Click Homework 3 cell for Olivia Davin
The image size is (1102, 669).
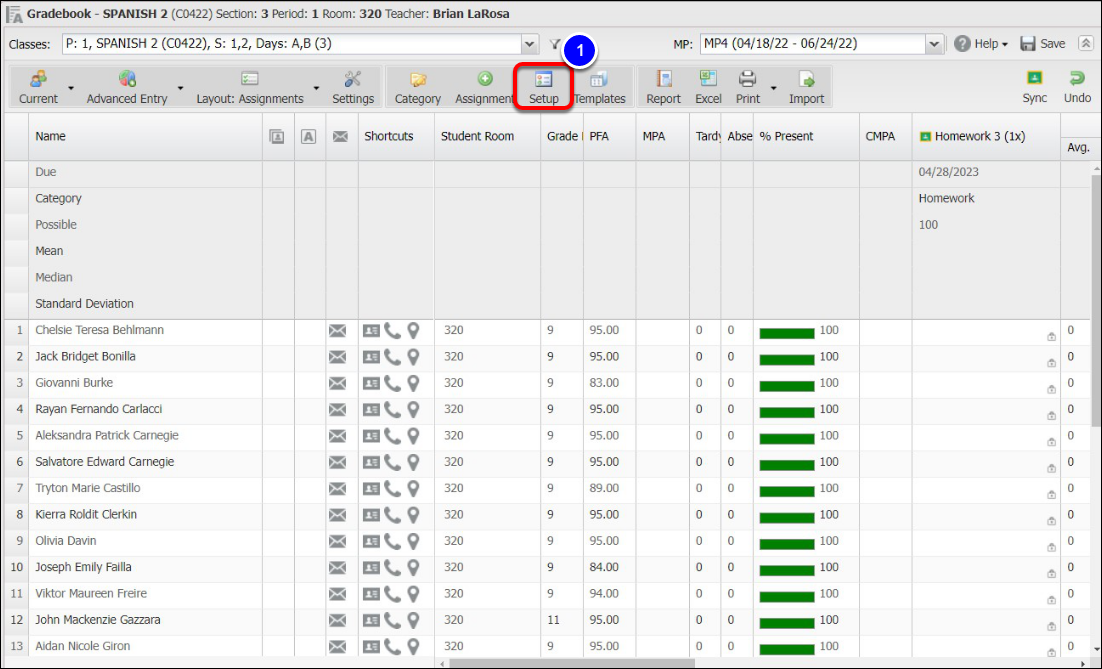tap(986, 541)
